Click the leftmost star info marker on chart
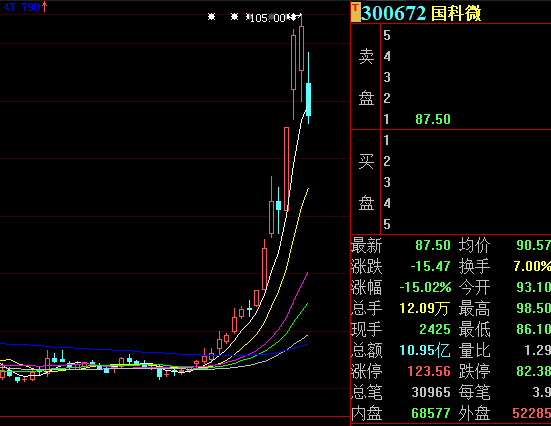Viewport: 551px width, 426px height. (211, 17)
